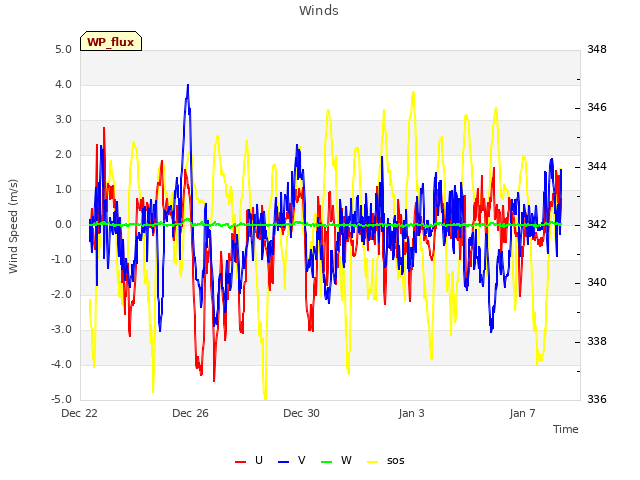The image size is (640, 480).
Task: Click the 'Winds' chart title
Action: click(x=319, y=11)
